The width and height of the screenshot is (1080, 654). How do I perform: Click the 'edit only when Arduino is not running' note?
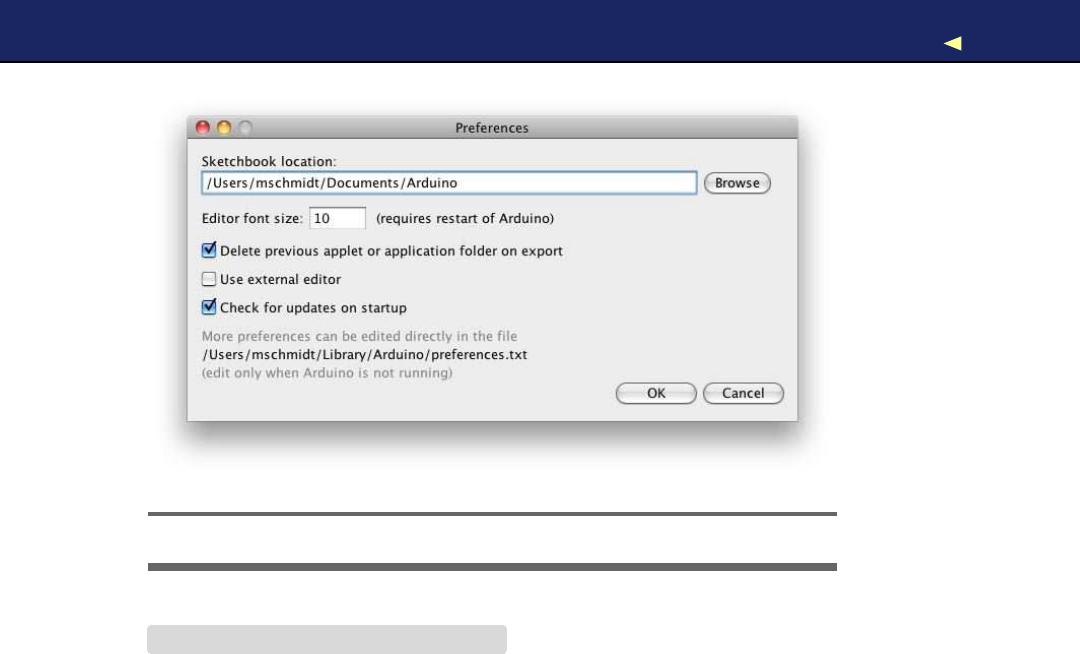[x=327, y=373]
